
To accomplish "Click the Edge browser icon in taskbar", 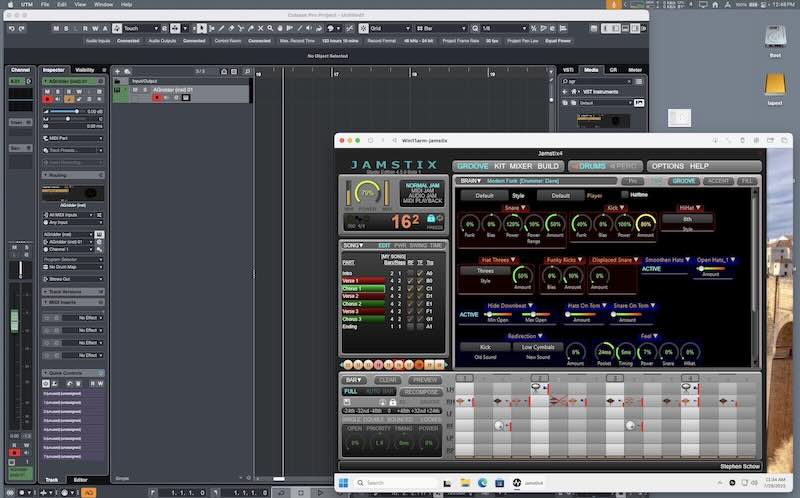I will coord(480,483).
